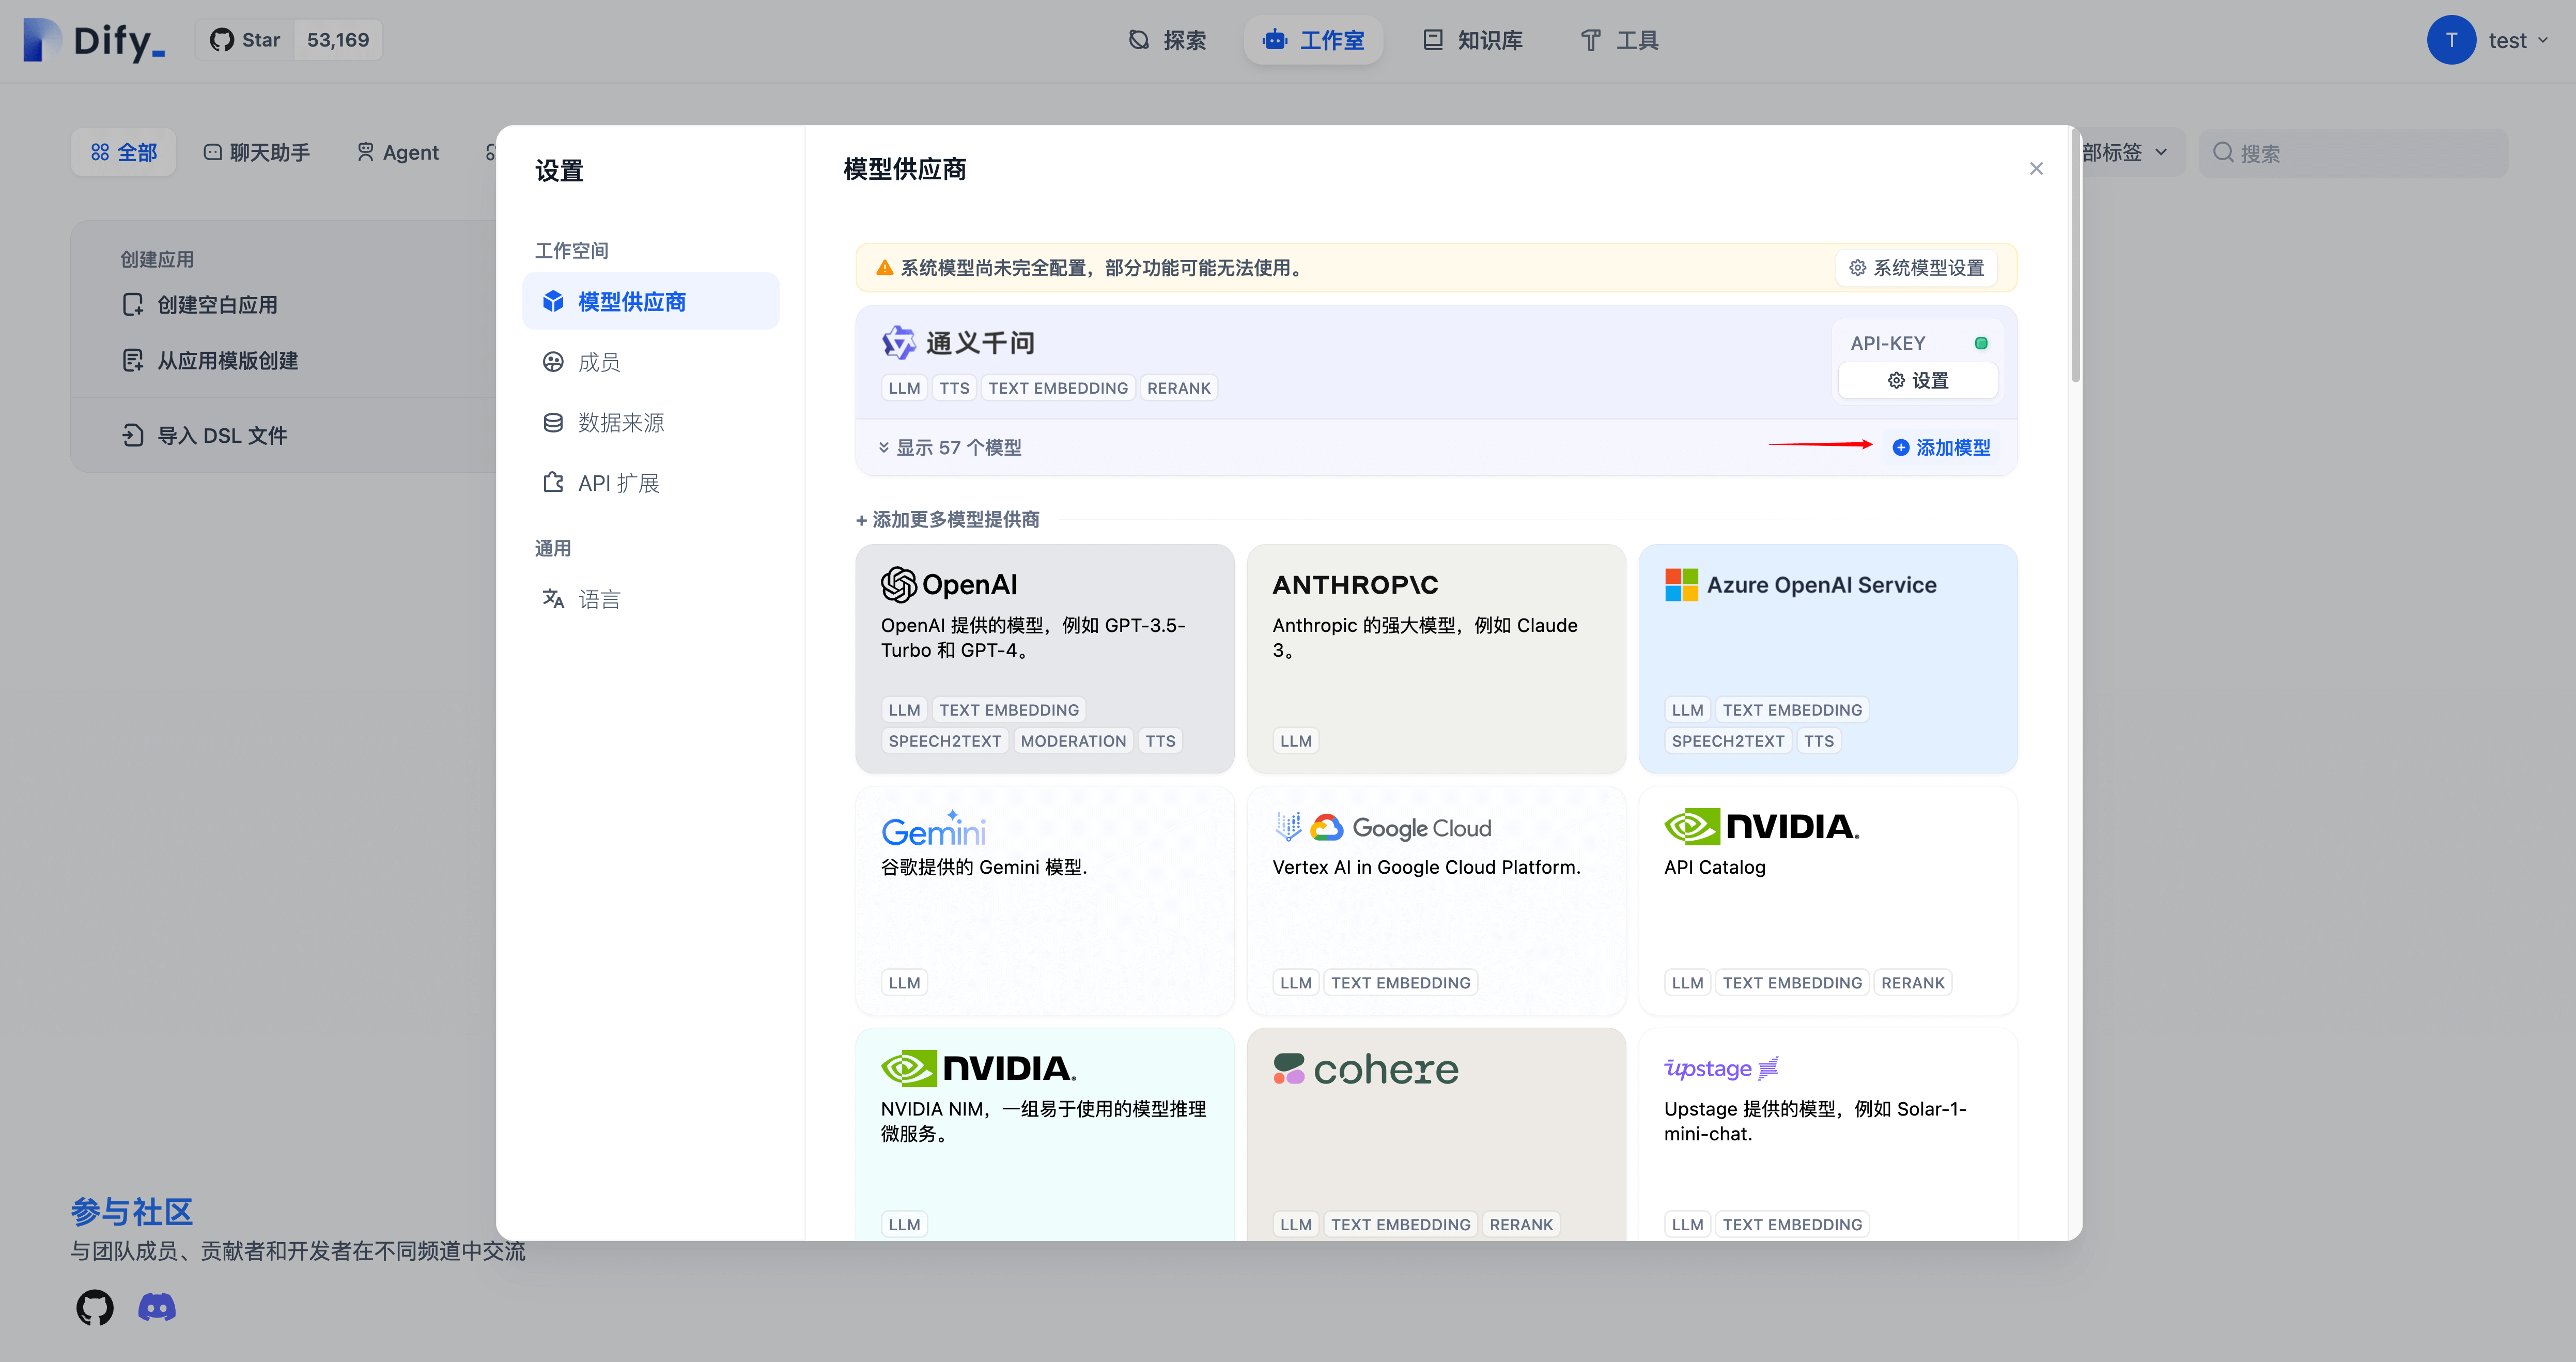Open the tags dropdown chevron
2576x1362 pixels.
(2161, 152)
